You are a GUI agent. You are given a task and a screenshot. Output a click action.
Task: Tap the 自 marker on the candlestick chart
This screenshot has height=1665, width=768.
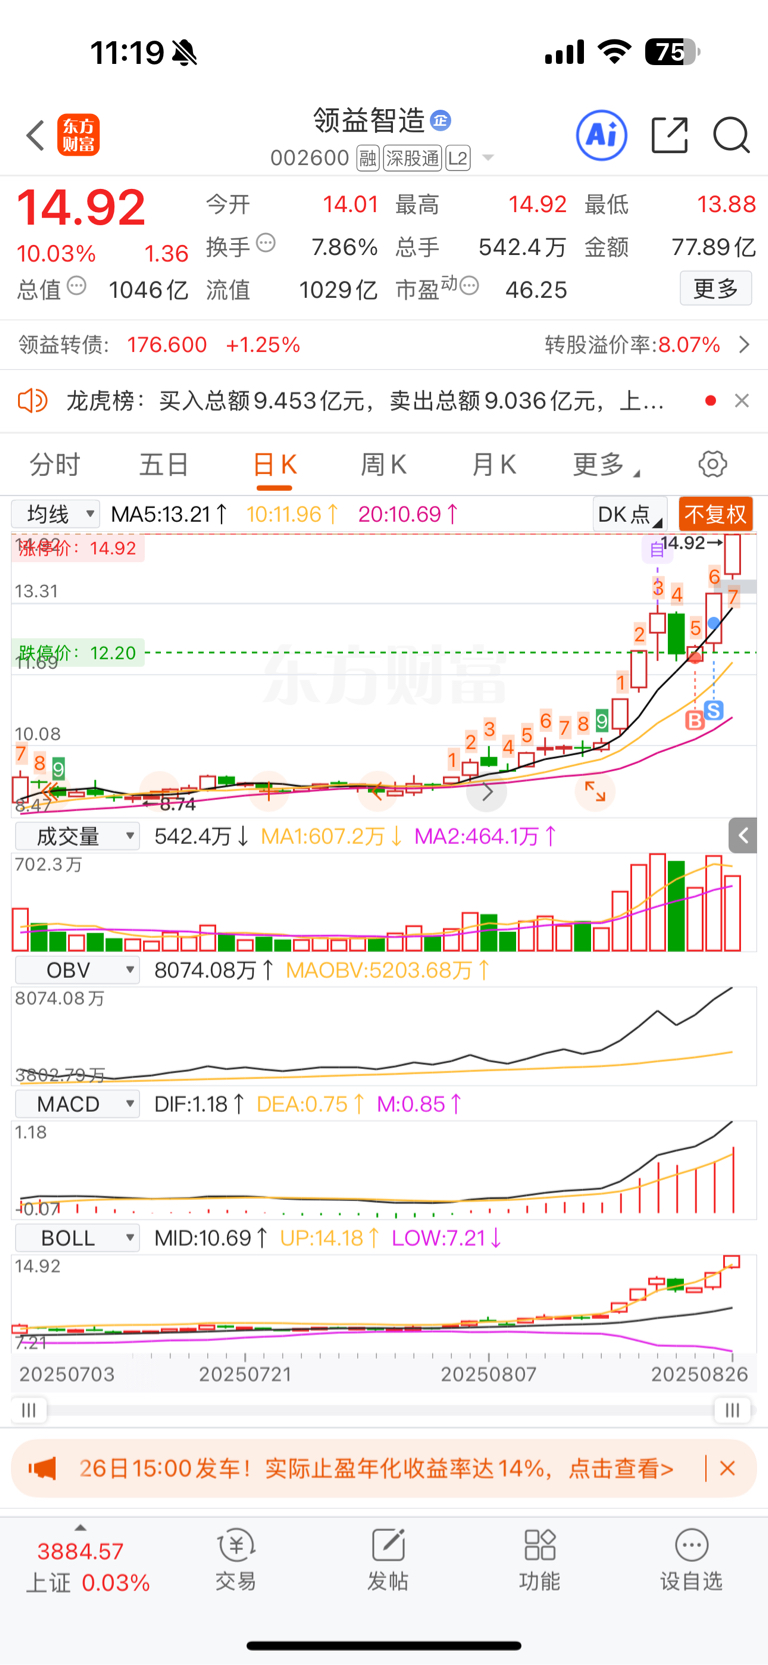[x=657, y=549]
